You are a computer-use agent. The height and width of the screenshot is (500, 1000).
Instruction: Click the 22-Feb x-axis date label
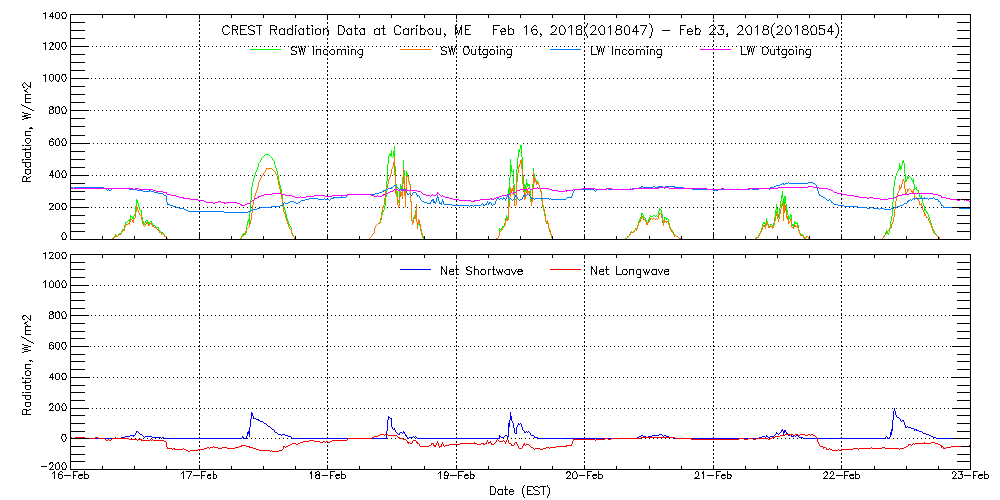pos(841,476)
